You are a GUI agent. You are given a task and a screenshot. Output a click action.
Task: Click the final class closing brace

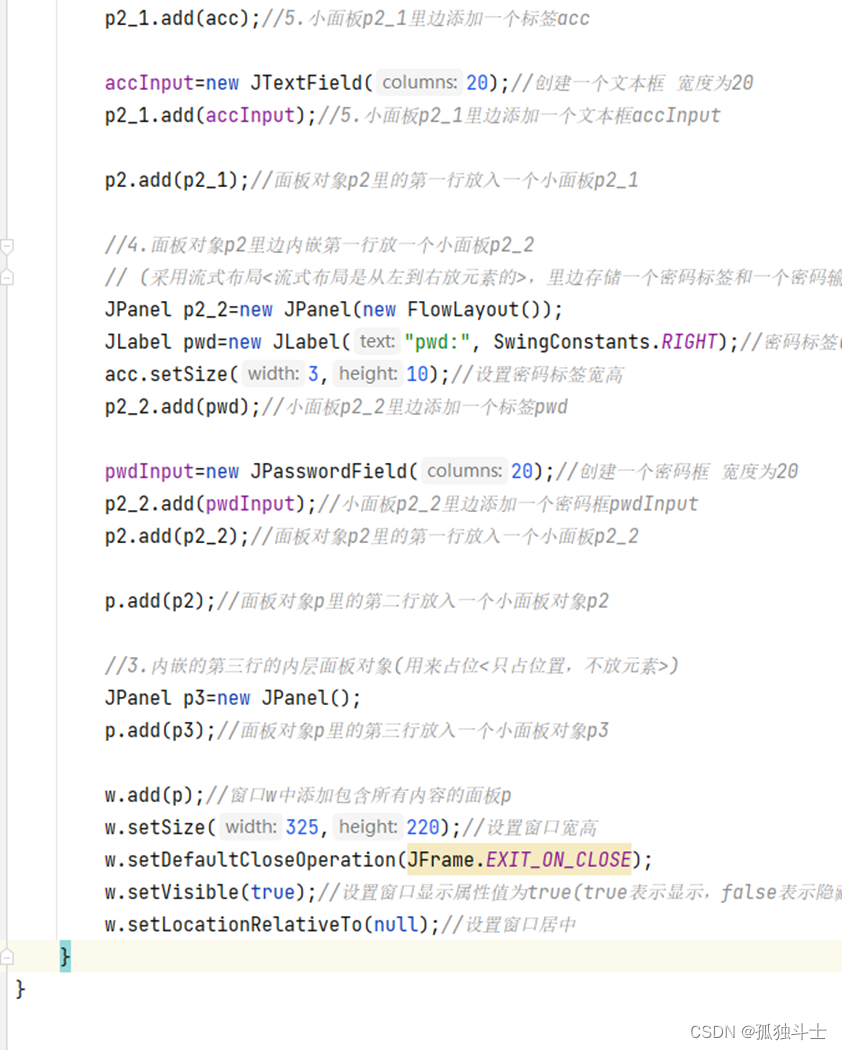(20, 989)
